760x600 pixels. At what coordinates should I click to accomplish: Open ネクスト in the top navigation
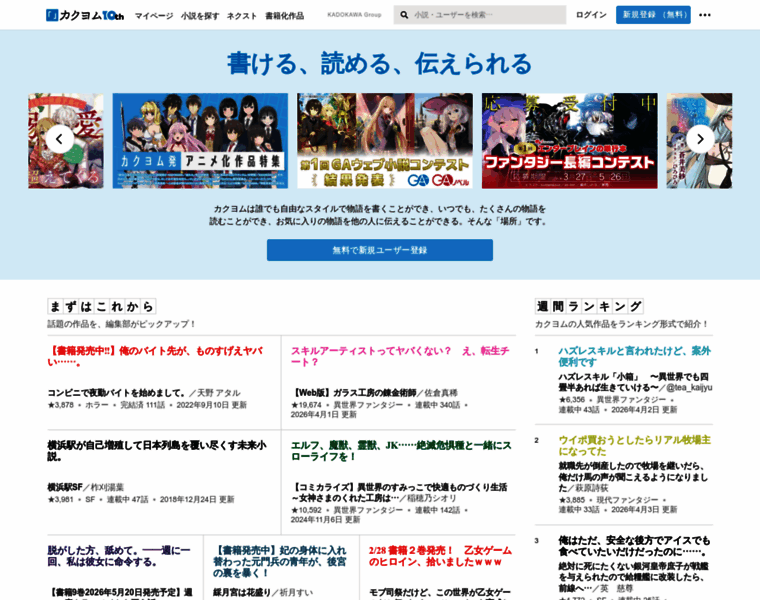coord(242,16)
